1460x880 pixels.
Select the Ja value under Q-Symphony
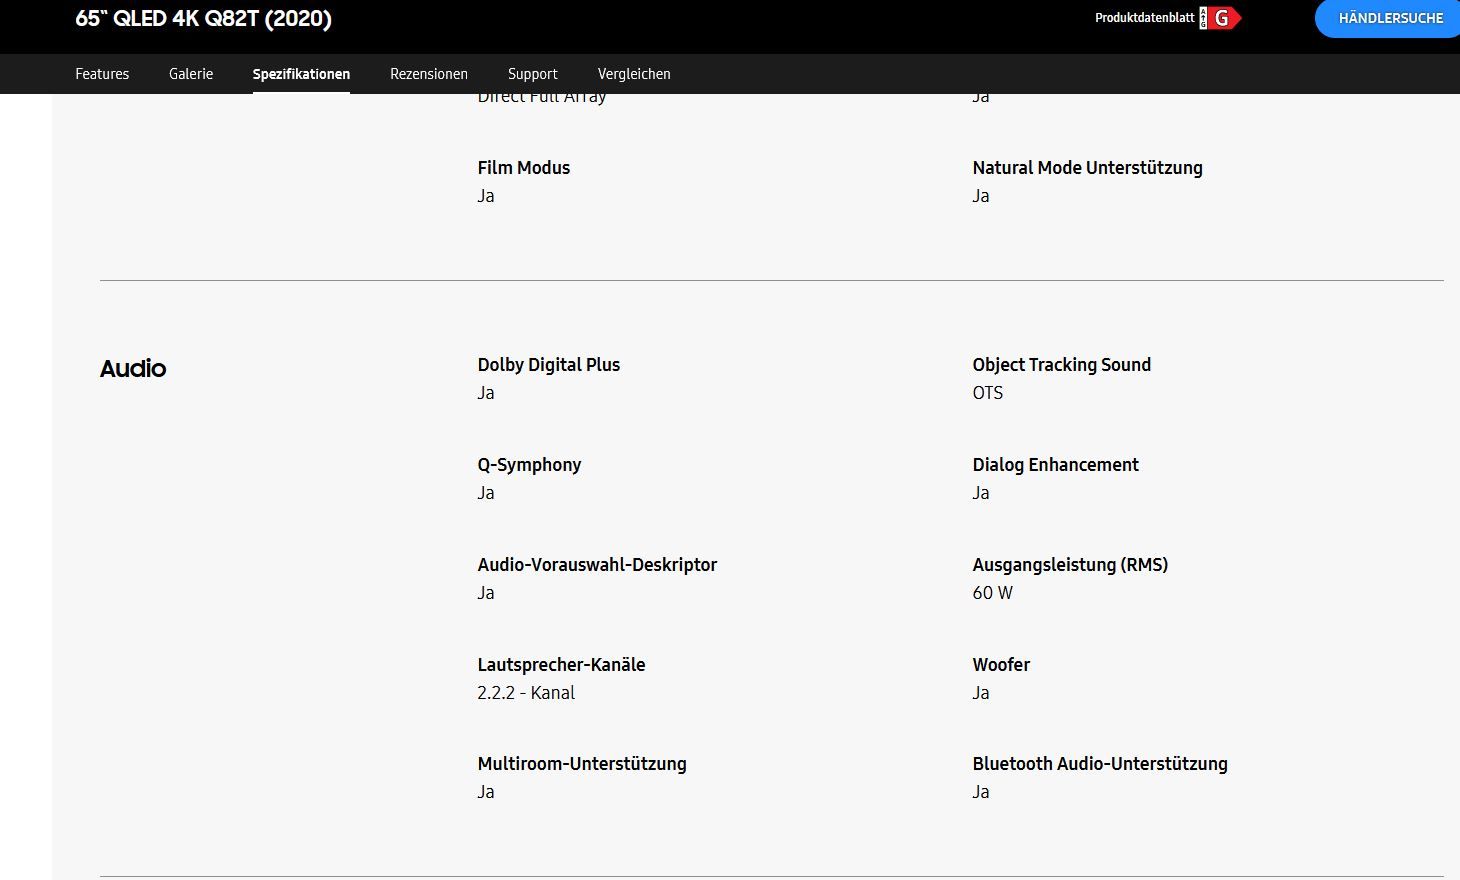coord(486,493)
